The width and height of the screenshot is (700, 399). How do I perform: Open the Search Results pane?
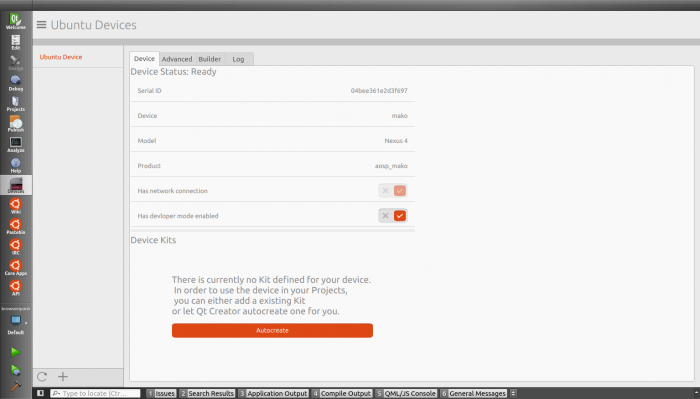(207, 393)
